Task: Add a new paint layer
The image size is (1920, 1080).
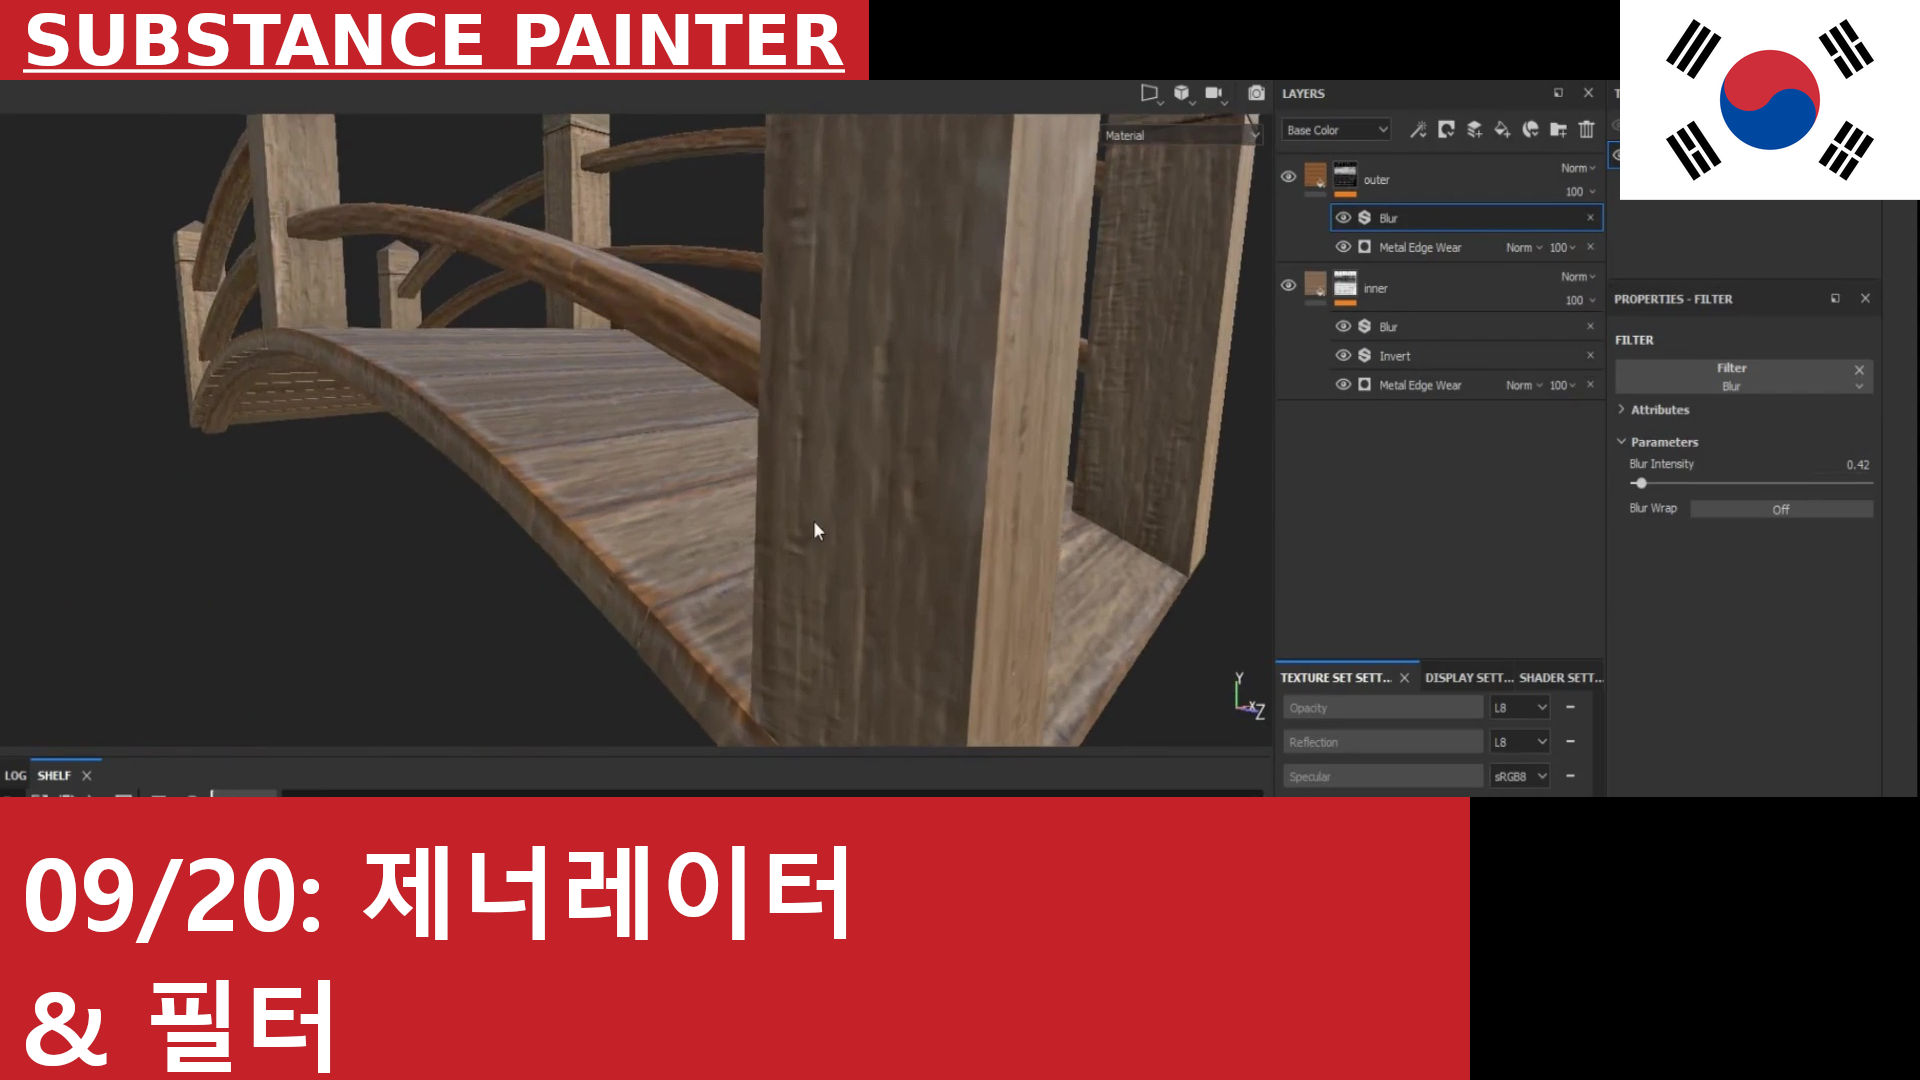Action: [1474, 129]
